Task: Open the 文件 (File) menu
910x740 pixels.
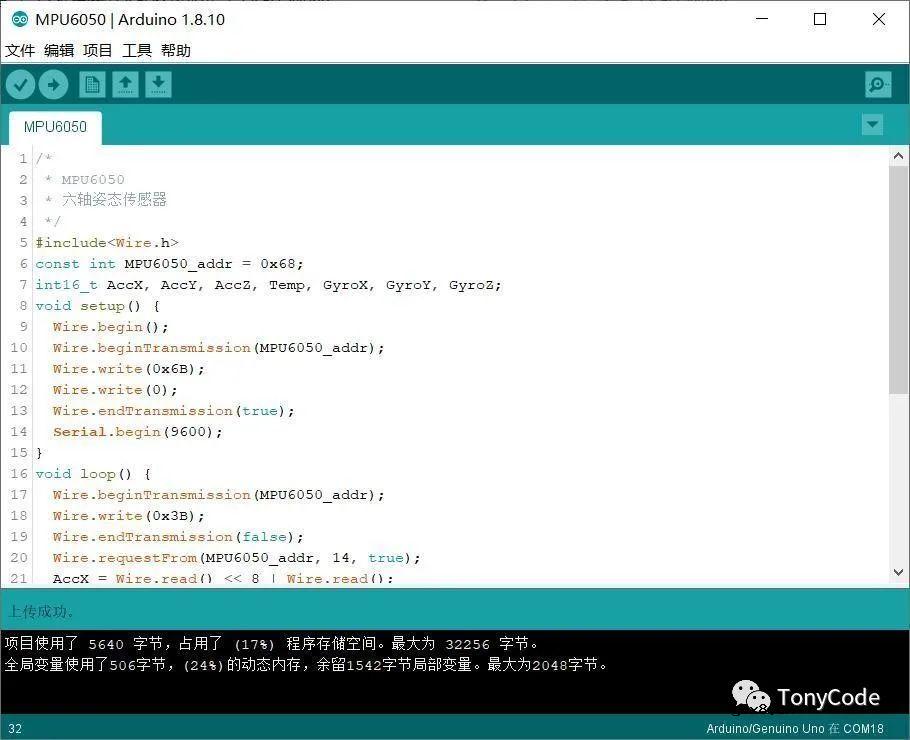Action: (x=20, y=50)
